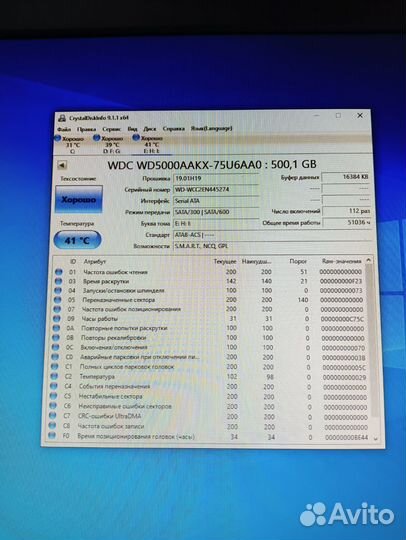Close the CrystalDiskInfo window
Image resolution: width=406 pixels, height=540 pixels.
tap(360, 115)
